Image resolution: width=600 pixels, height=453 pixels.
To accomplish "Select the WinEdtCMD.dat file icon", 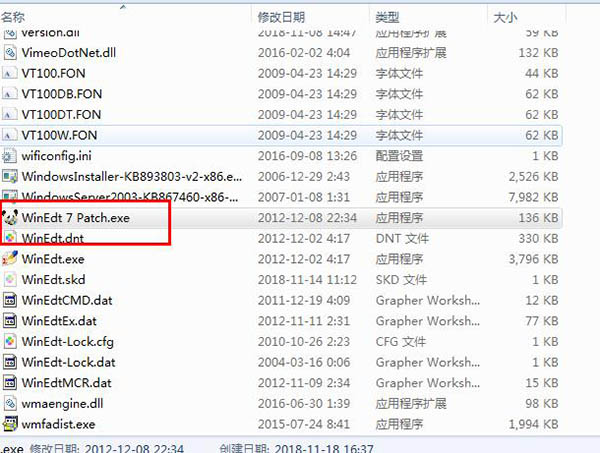I will click(10, 300).
